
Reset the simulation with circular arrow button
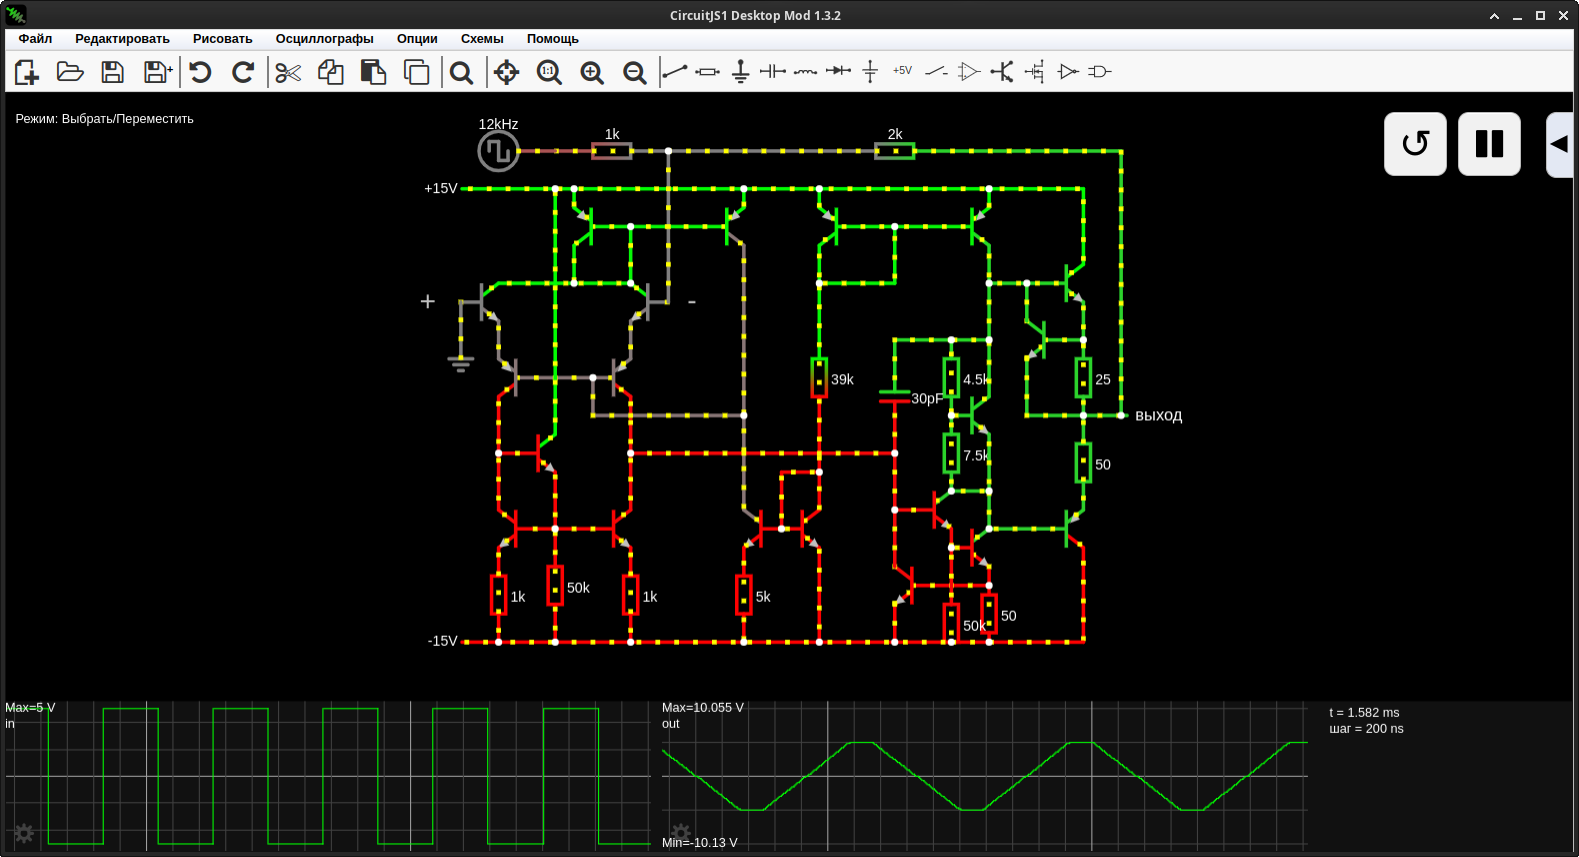1415,144
